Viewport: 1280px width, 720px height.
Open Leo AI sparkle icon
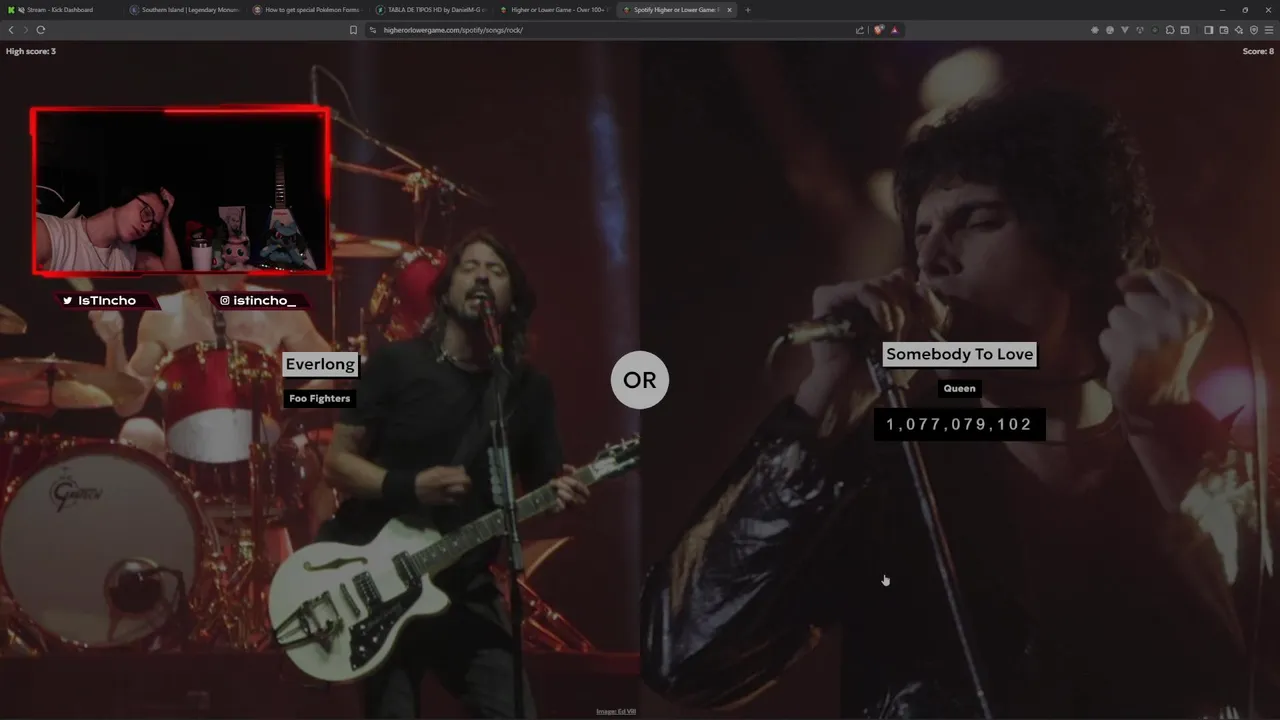(1238, 30)
